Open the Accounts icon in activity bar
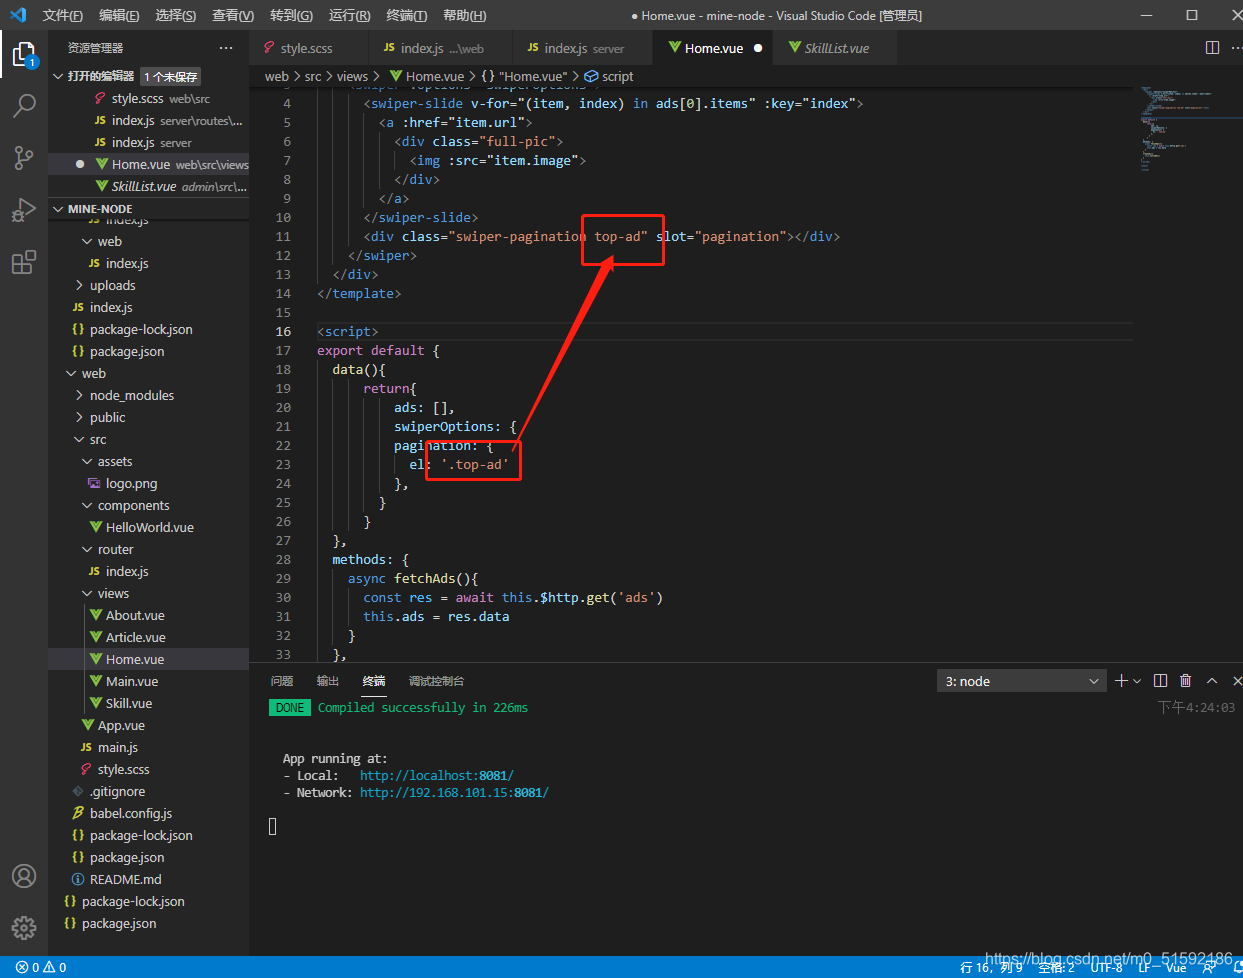 pos(25,876)
